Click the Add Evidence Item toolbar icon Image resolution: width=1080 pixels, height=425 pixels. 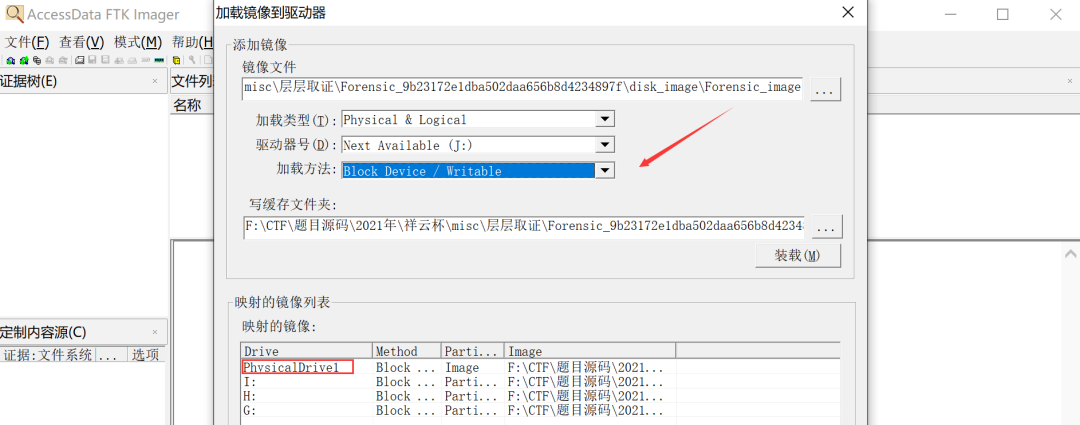[x=10, y=61]
